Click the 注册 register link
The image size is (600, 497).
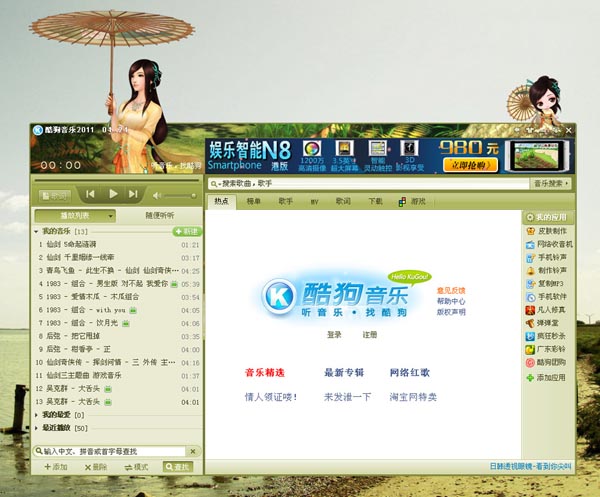point(370,335)
